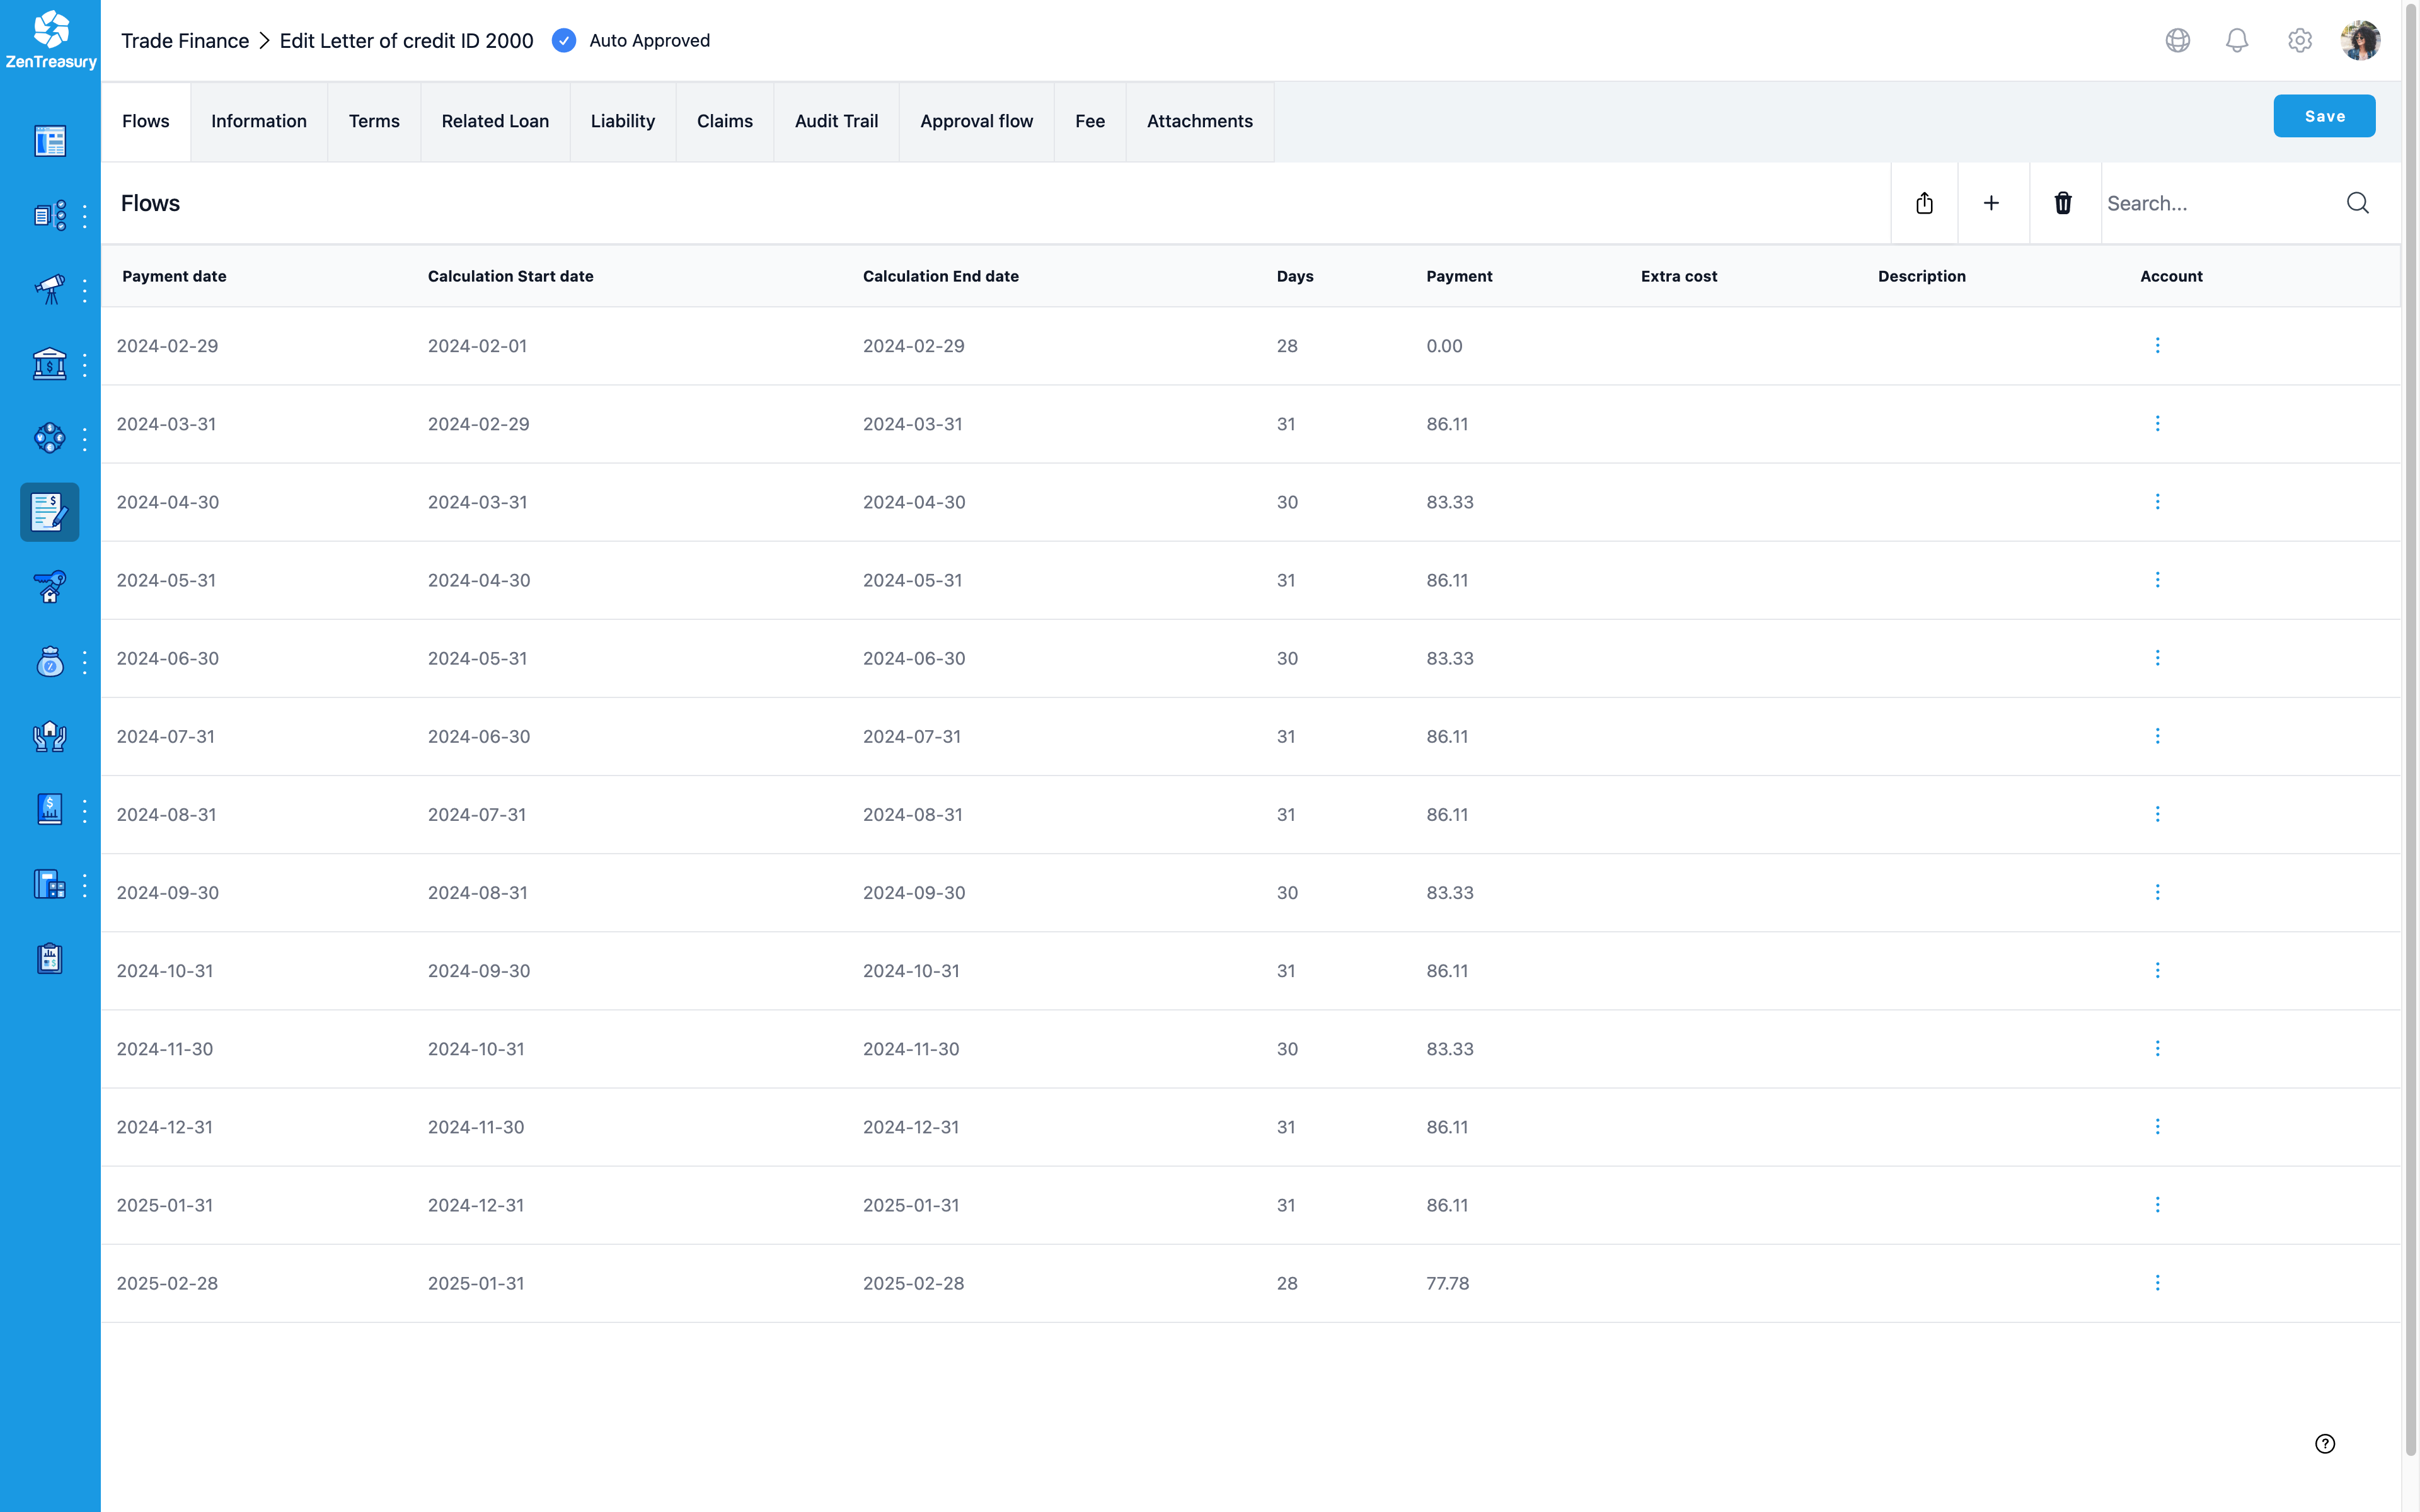
Task: Open the language globe icon
Action: (2177, 40)
